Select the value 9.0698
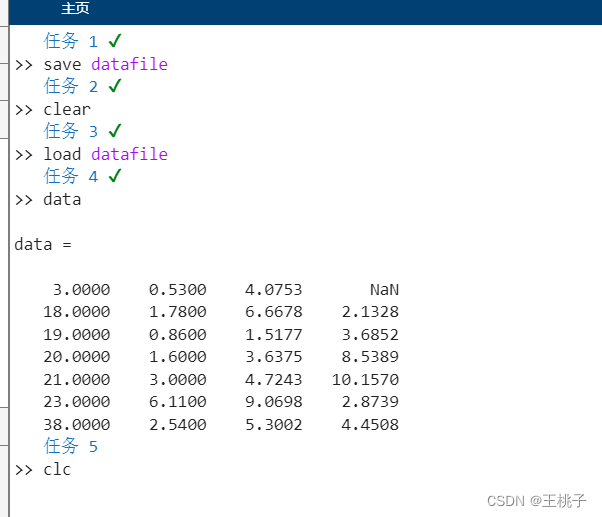Screen dimensions: 602x517 coord(274,401)
